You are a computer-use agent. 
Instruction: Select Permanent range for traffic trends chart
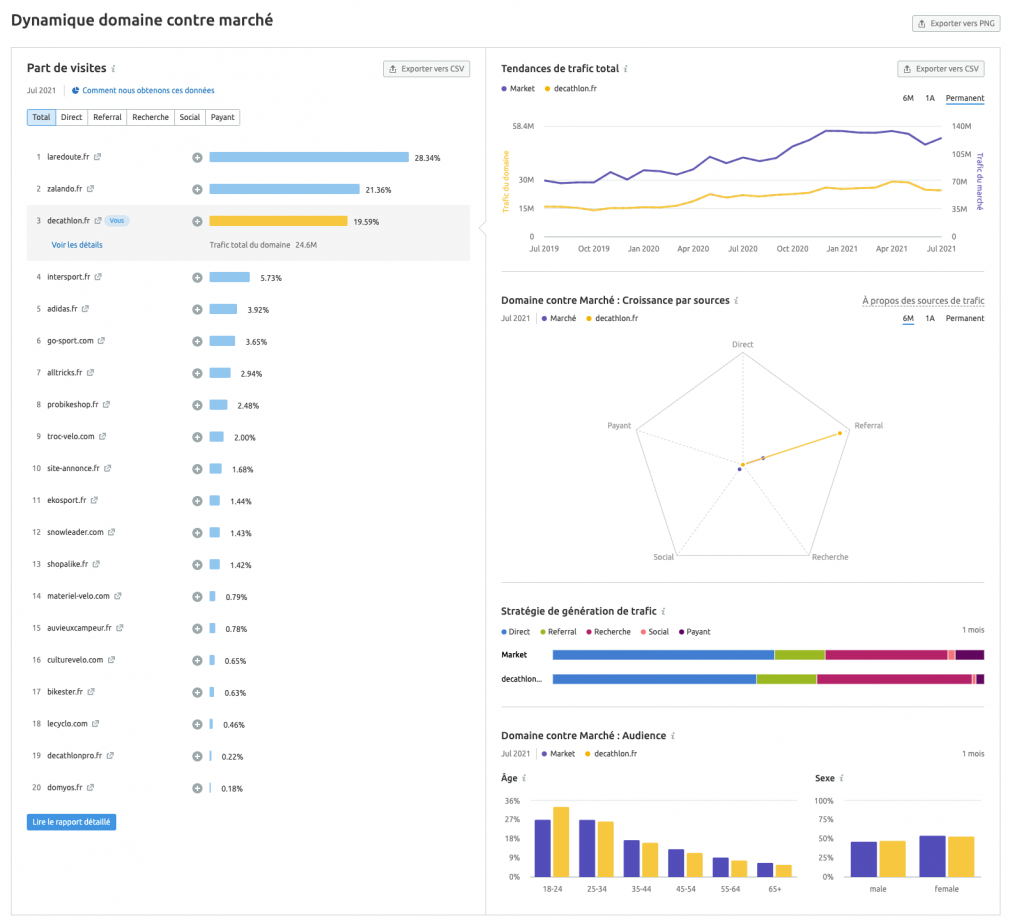pyautogui.click(x=964, y=99)
